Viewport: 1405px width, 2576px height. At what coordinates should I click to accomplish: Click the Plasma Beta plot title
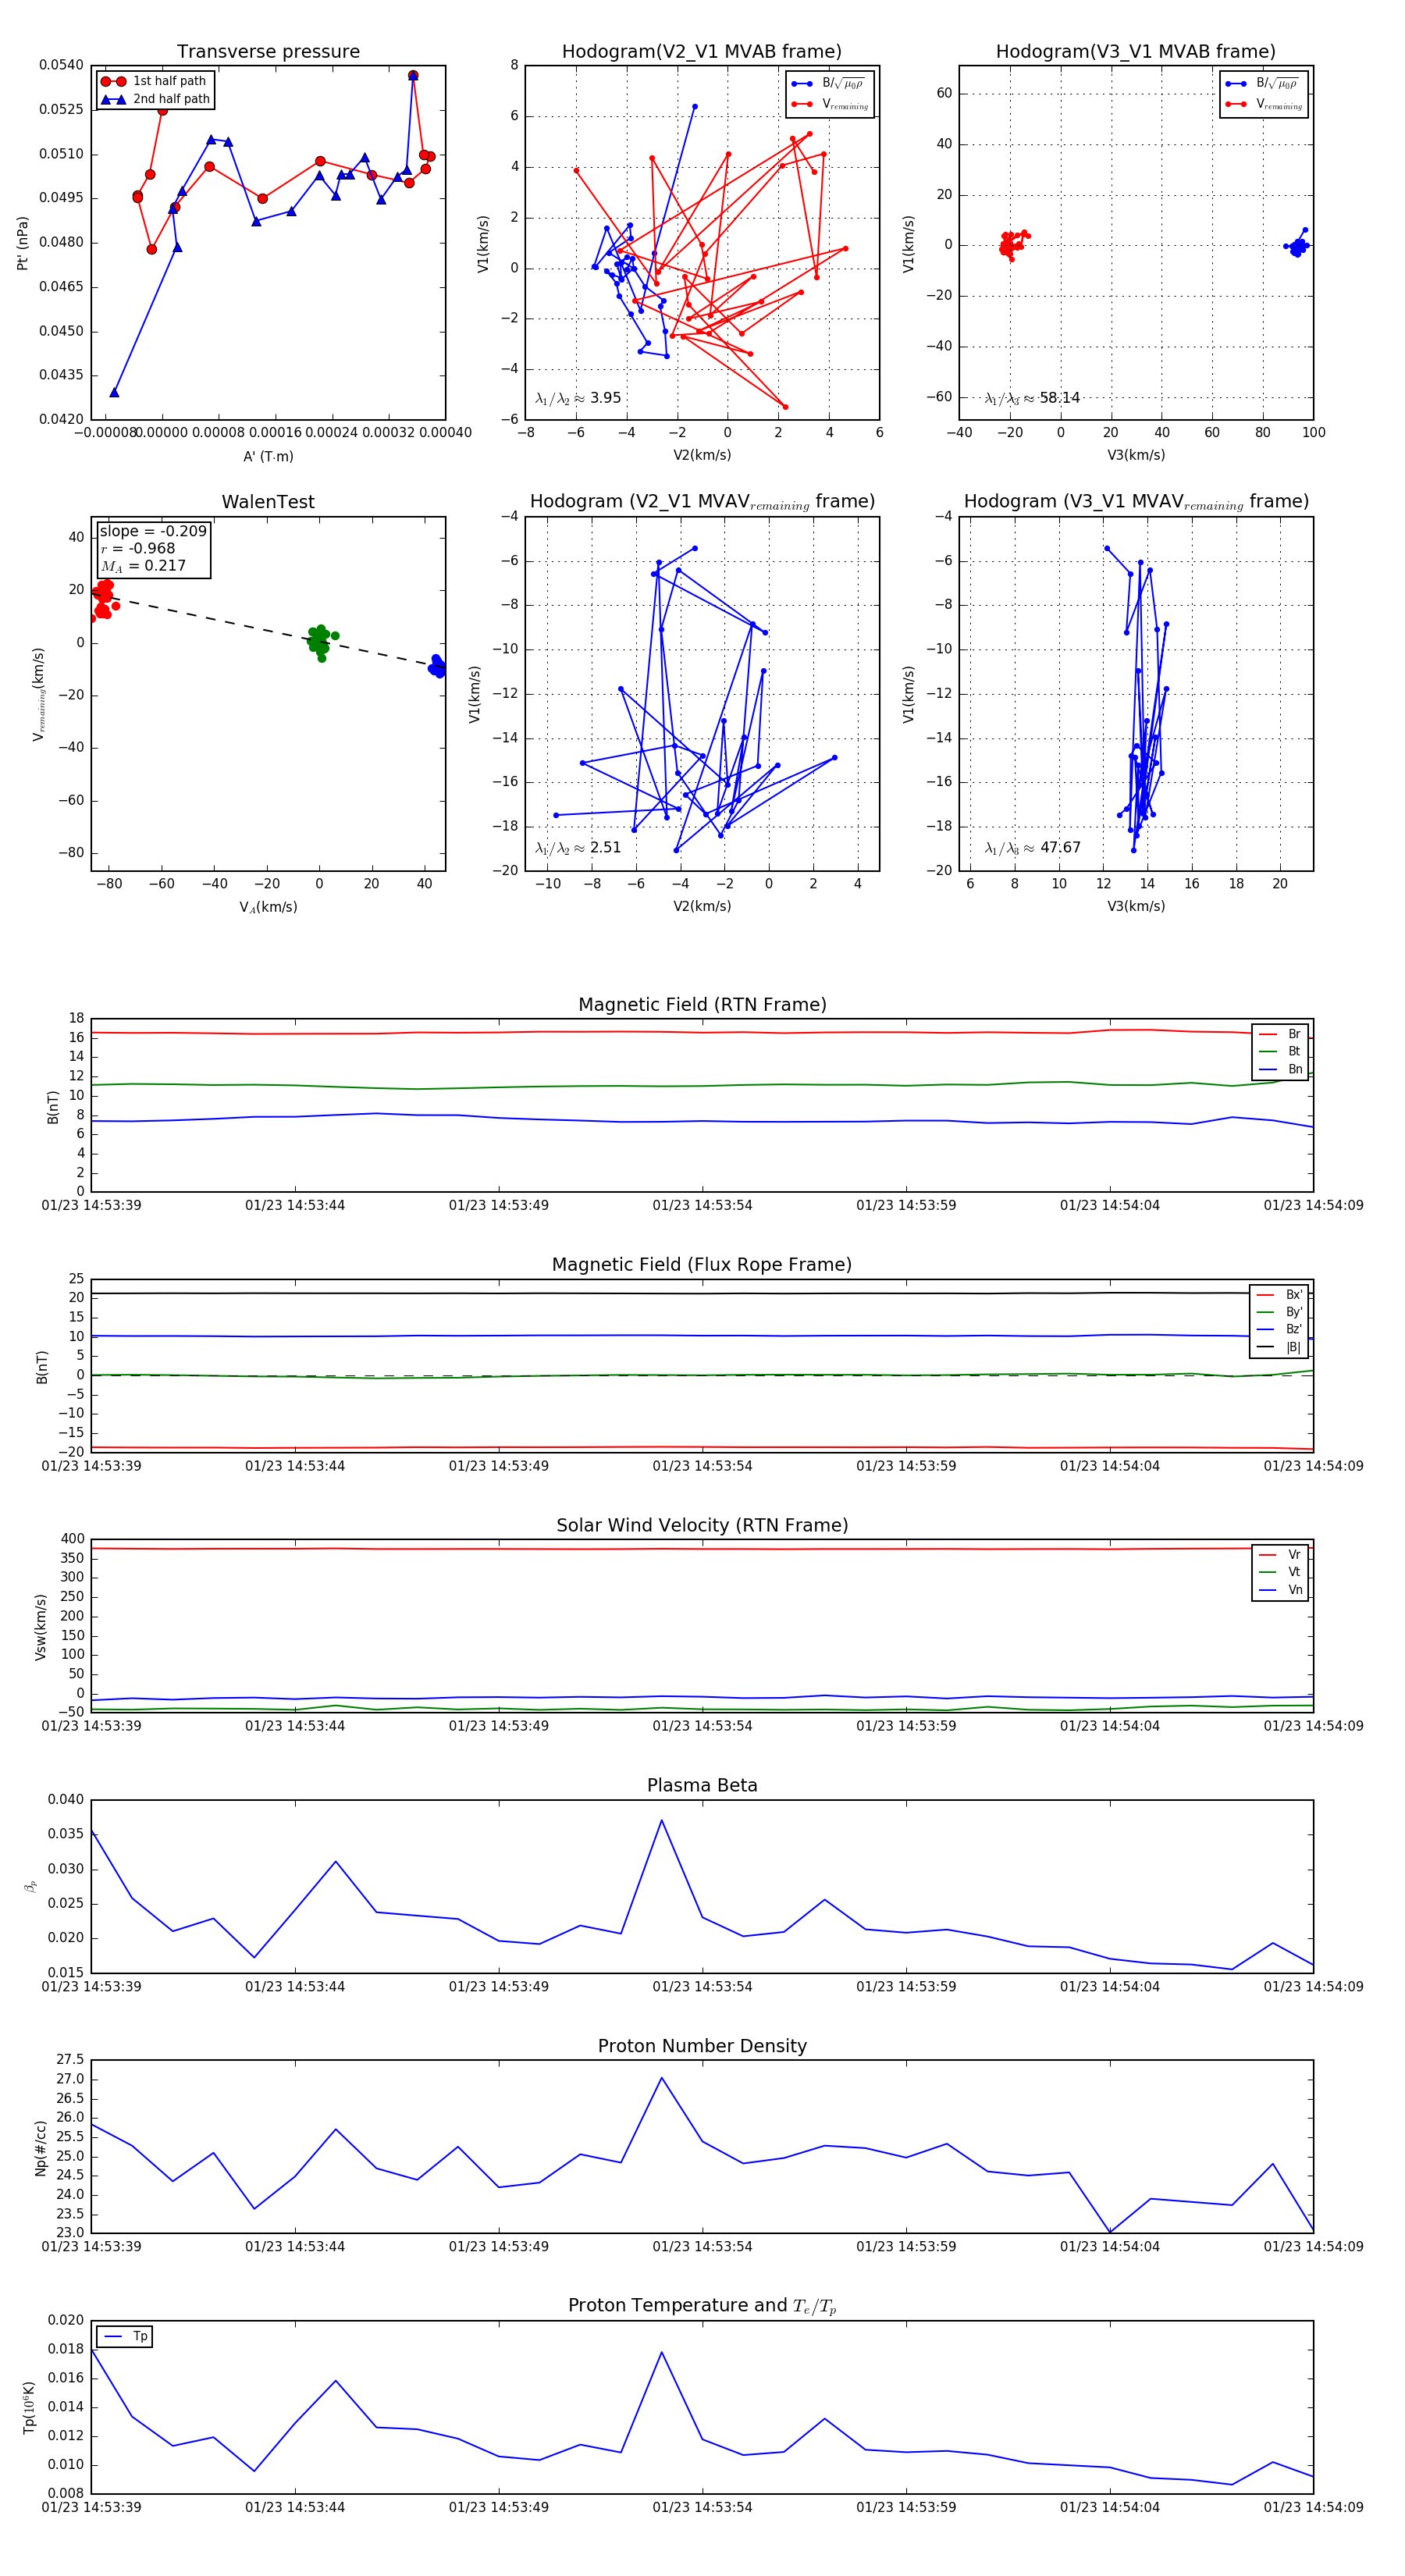702,1786
